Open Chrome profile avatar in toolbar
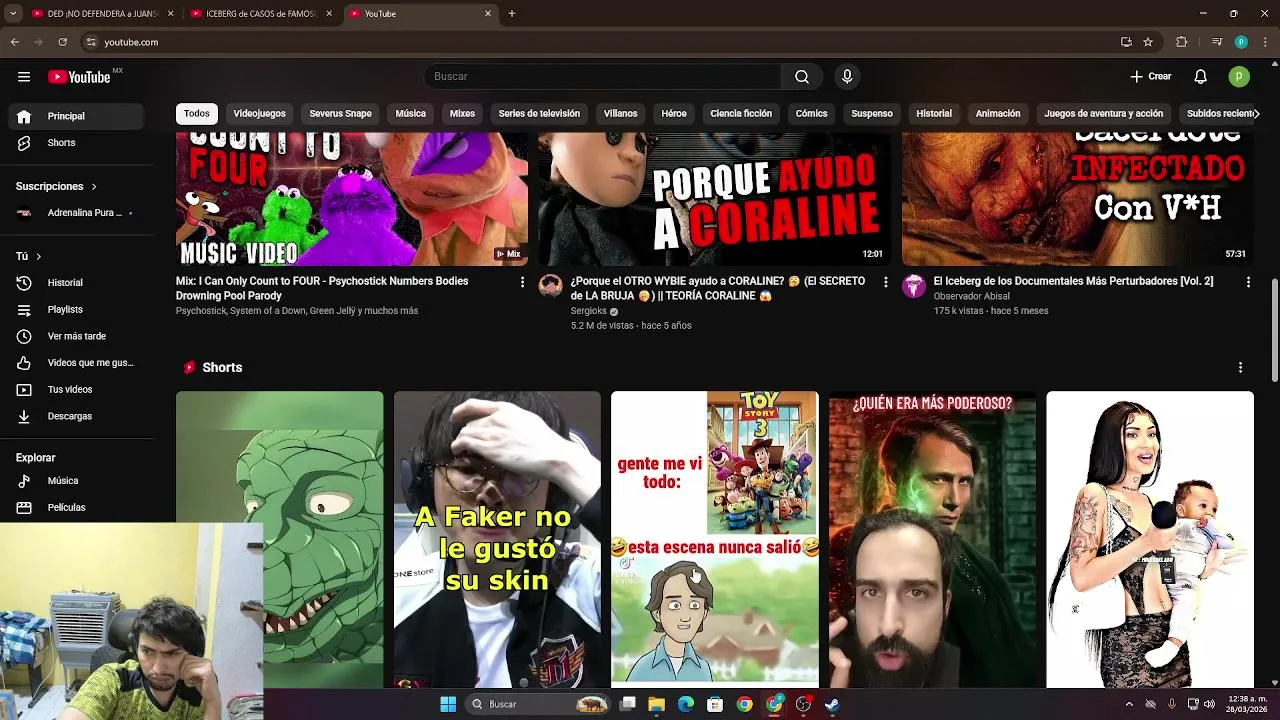Screen dimensions: 1280x720 tap(1241, 42)
